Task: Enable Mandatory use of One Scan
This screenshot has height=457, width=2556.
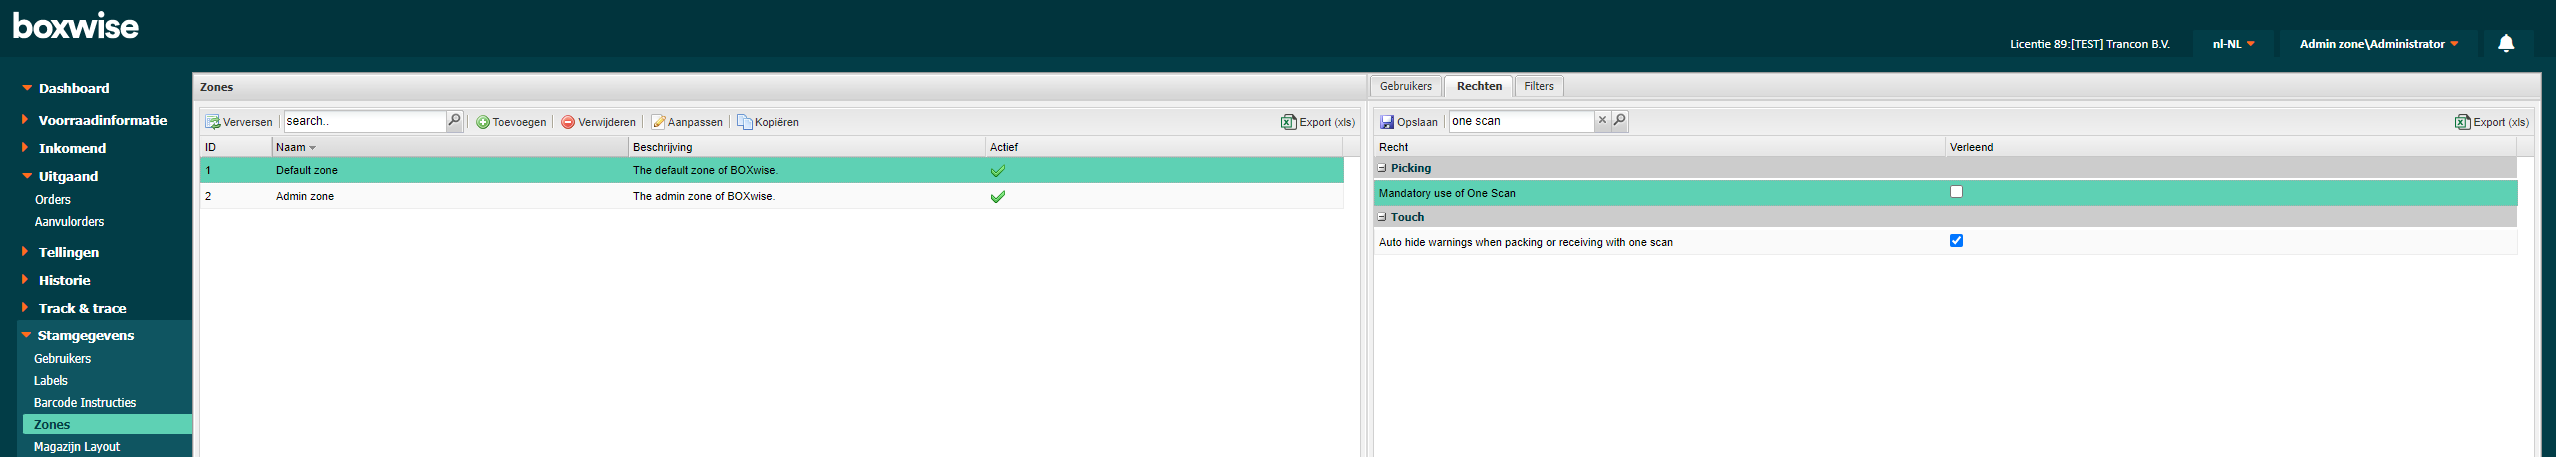Action: click(1956, 192)
